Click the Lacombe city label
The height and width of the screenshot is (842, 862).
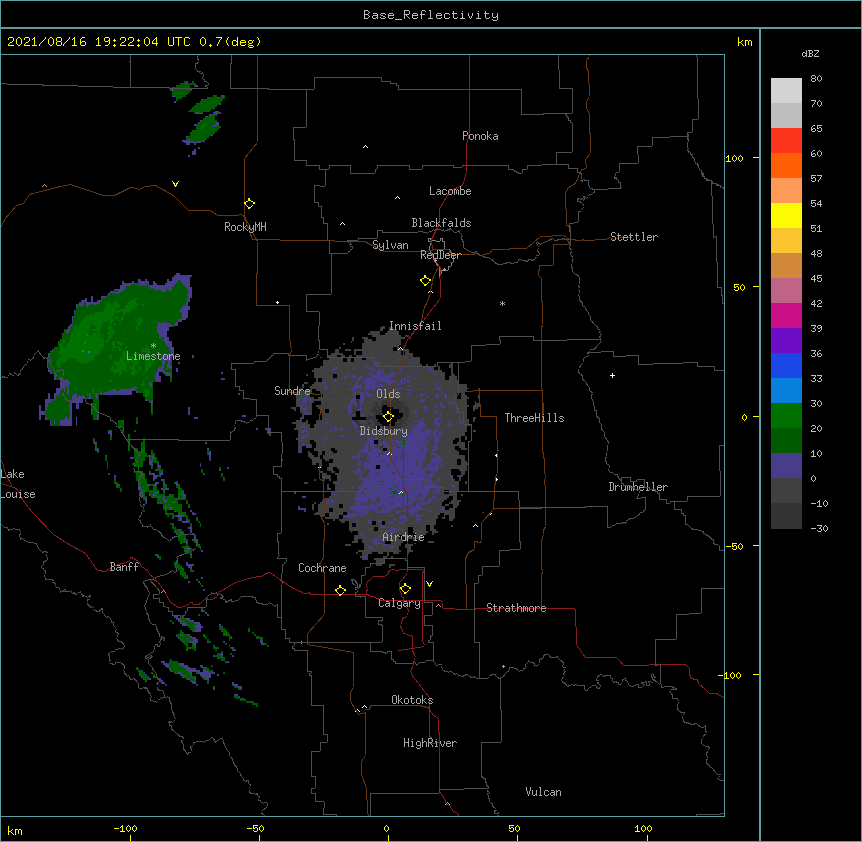coord(450,191)
